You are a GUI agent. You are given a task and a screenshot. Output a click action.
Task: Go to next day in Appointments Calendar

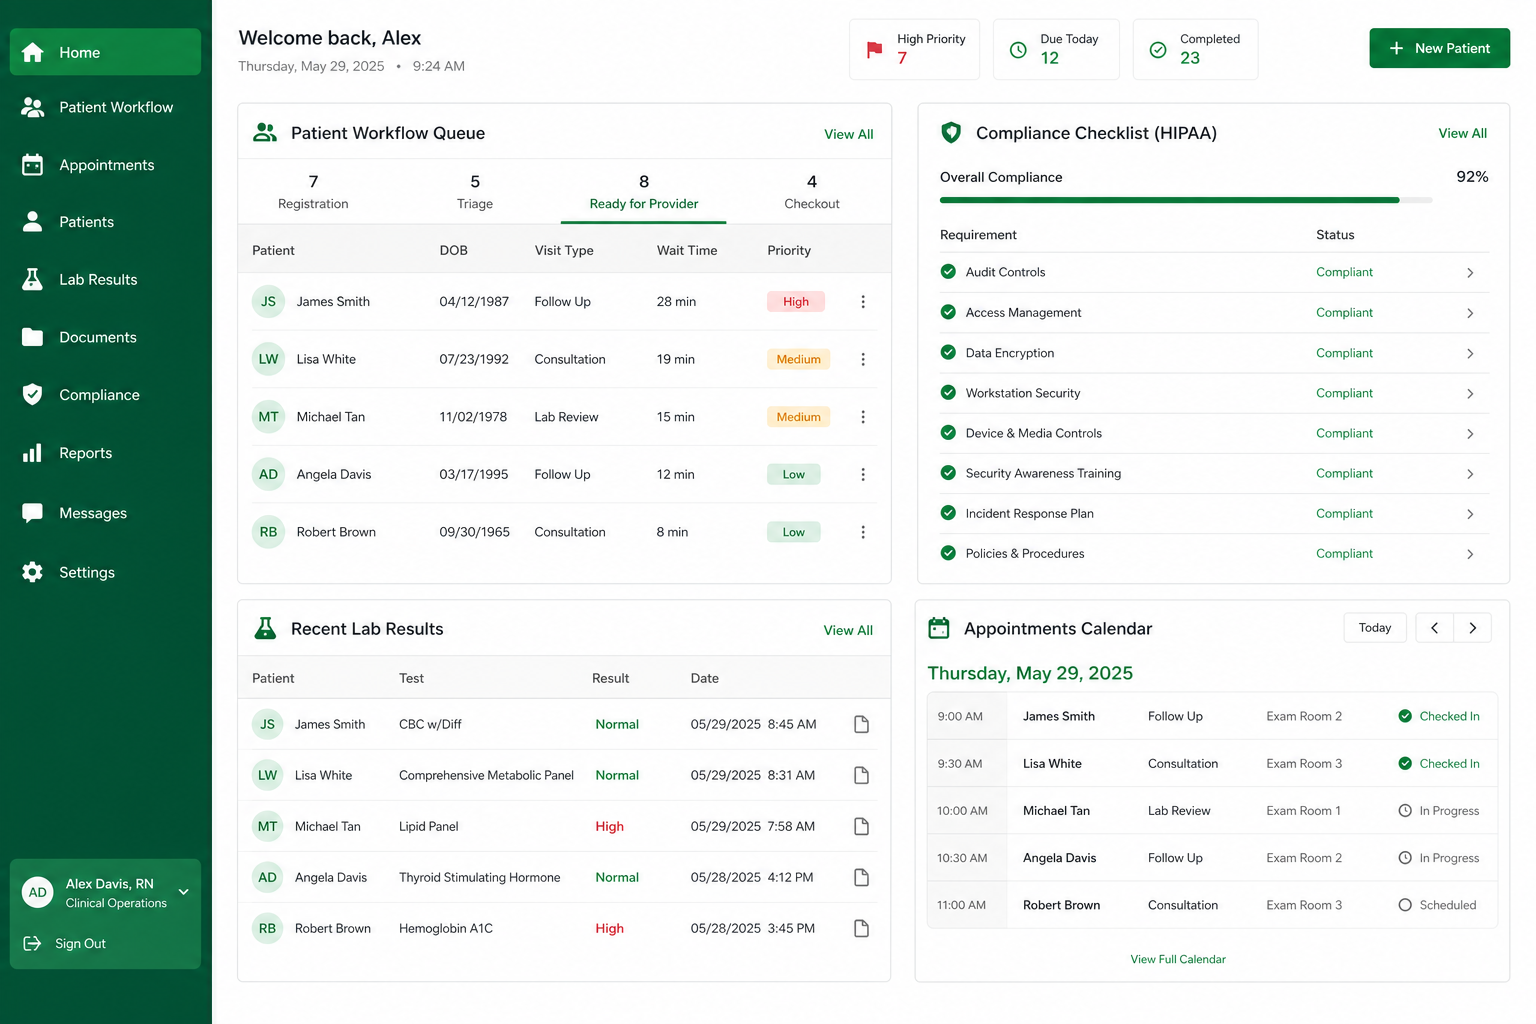1472,628
